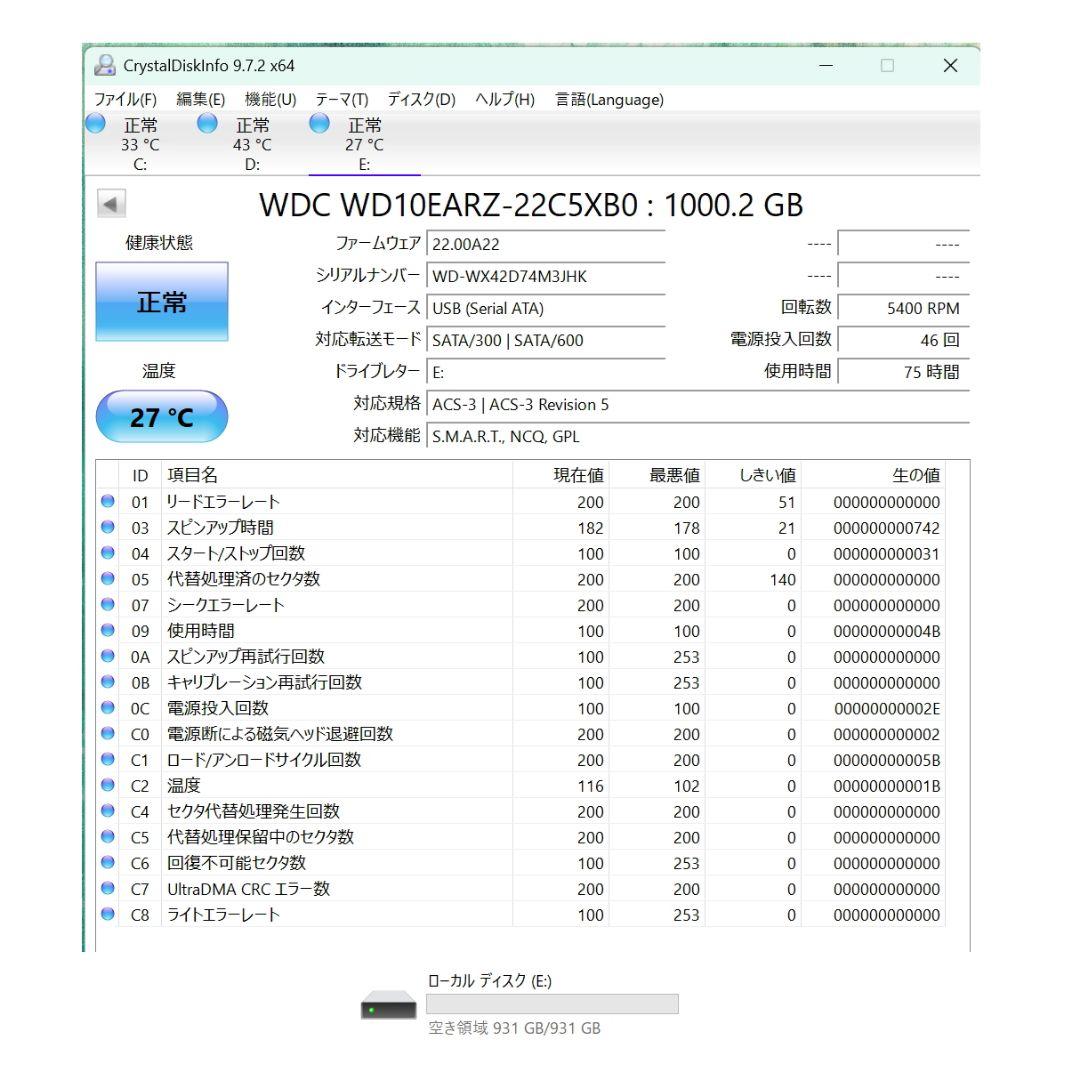Click the E: disk usage capacity bar
Image resolution: width=1071 pixels, height=1080 pixels.
(552, 1004)
